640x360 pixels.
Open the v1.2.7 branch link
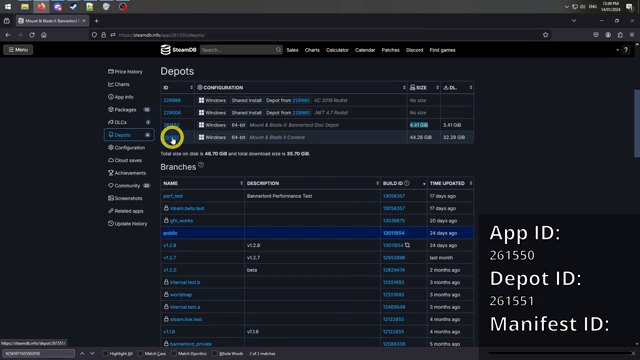170,258
